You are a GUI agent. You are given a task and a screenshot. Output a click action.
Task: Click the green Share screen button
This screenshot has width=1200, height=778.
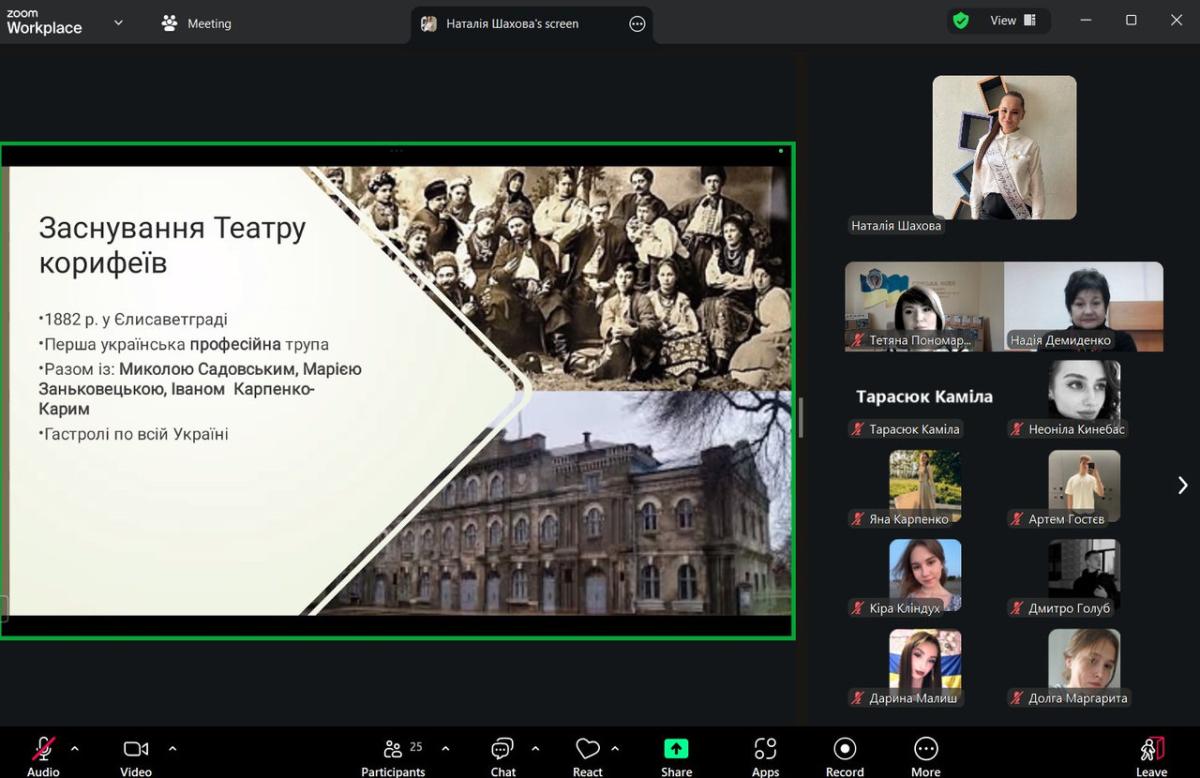pyautogui.click(x=676, y=750)
